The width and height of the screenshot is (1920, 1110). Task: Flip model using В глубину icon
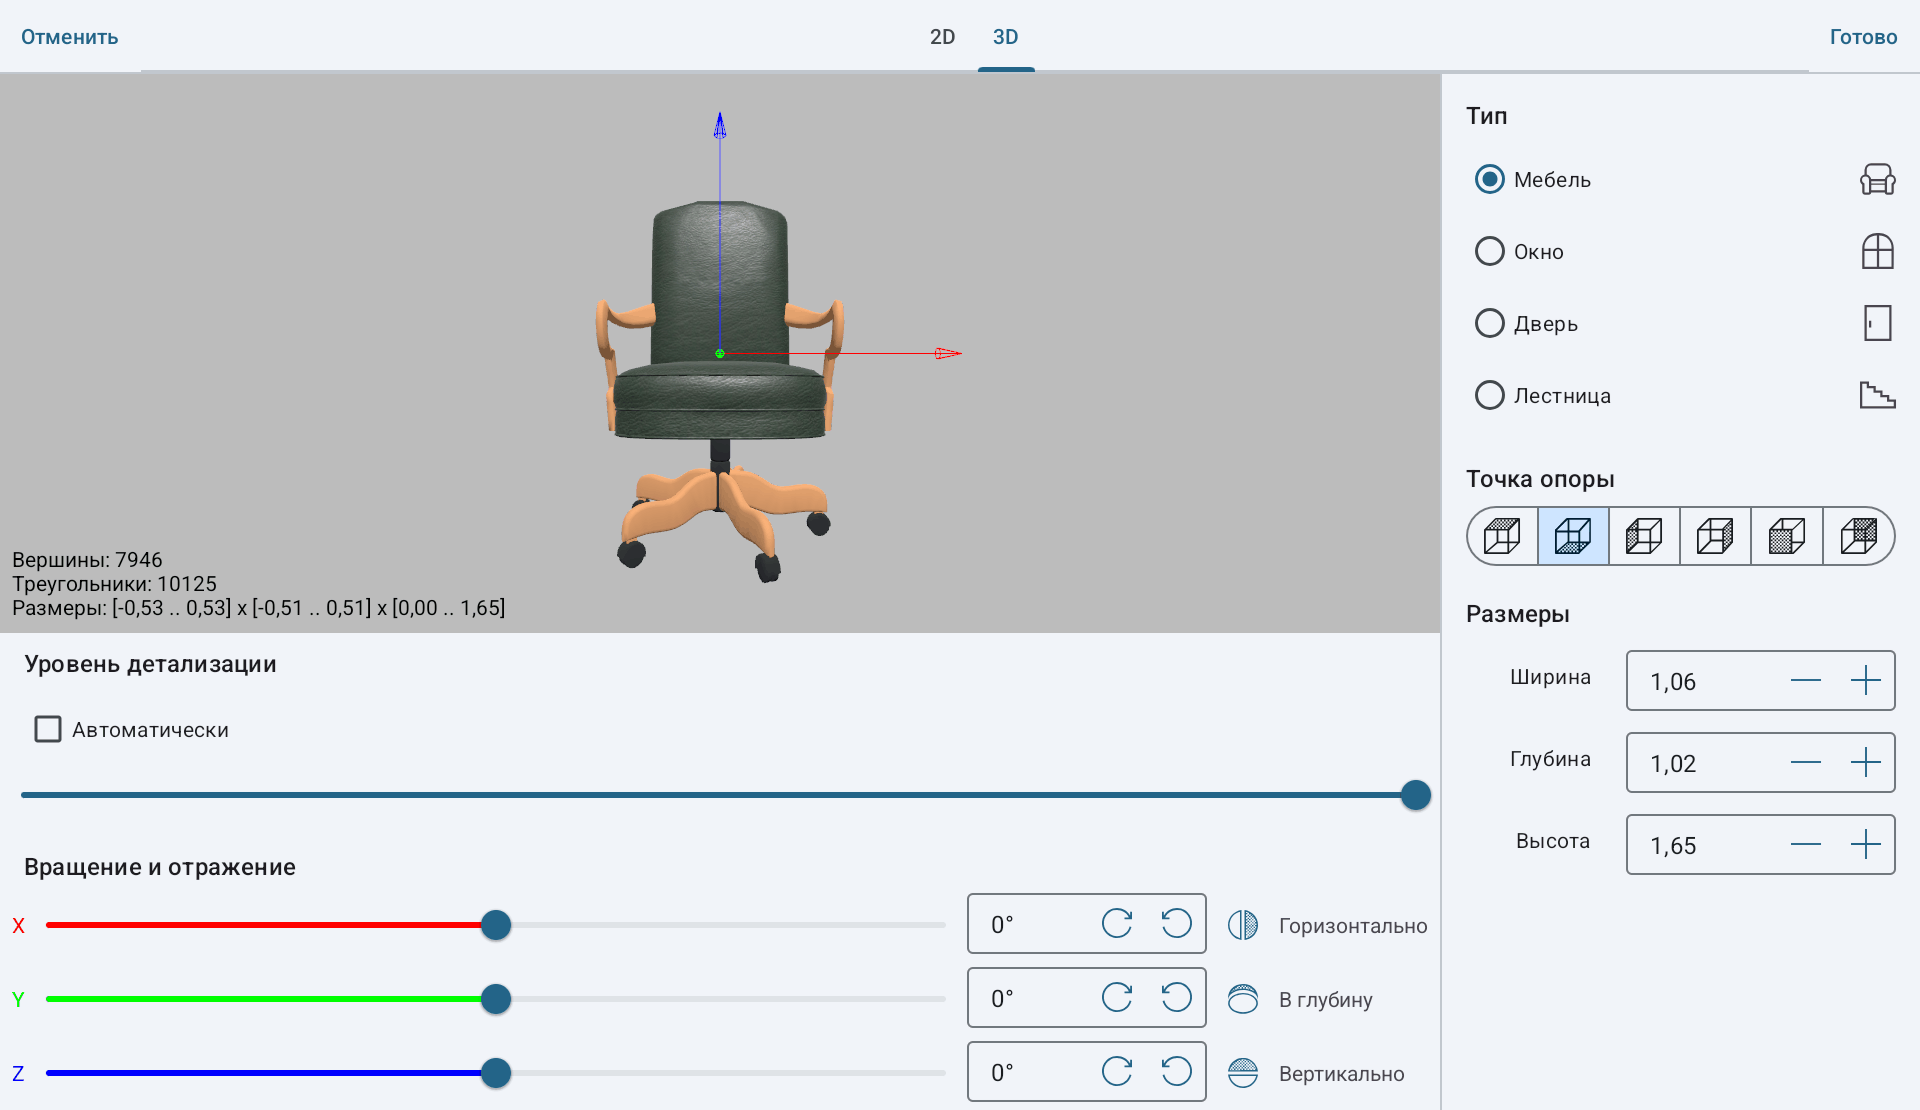point(1243,999)
